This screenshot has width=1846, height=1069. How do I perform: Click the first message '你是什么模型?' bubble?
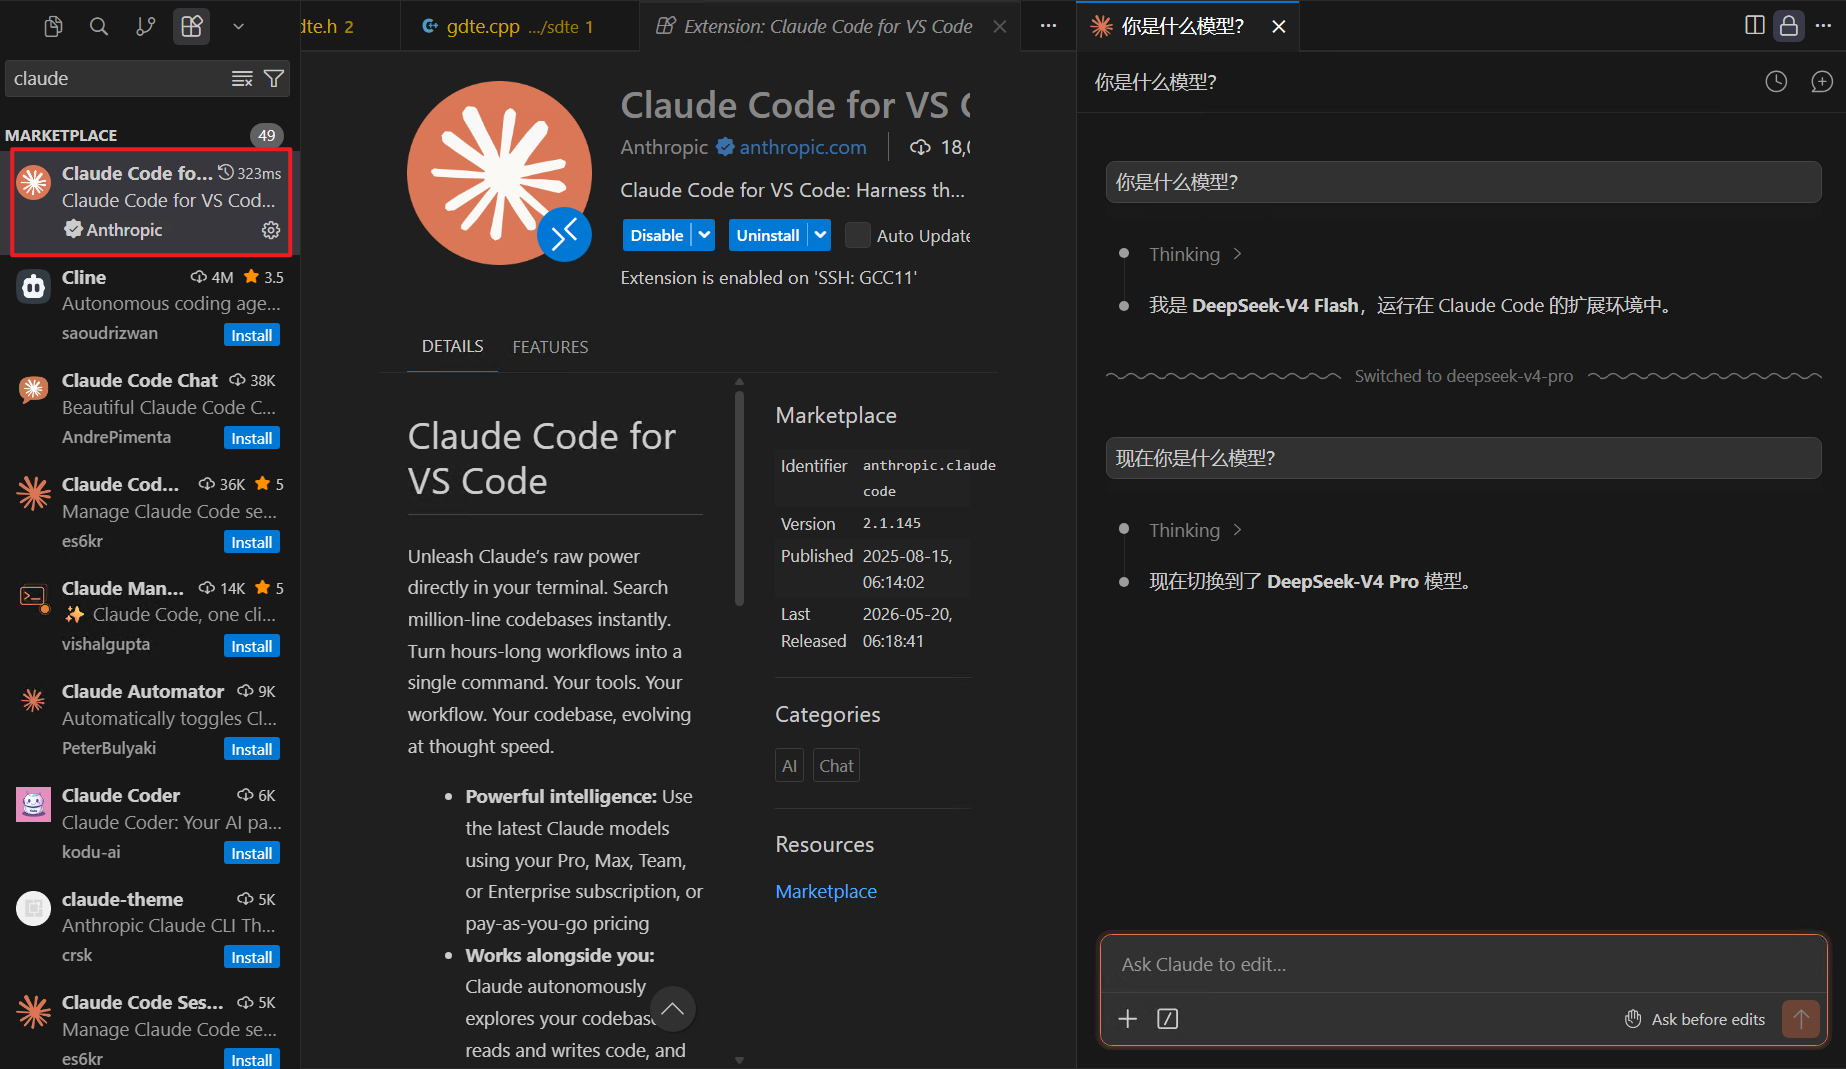(x=1463, y=182)
